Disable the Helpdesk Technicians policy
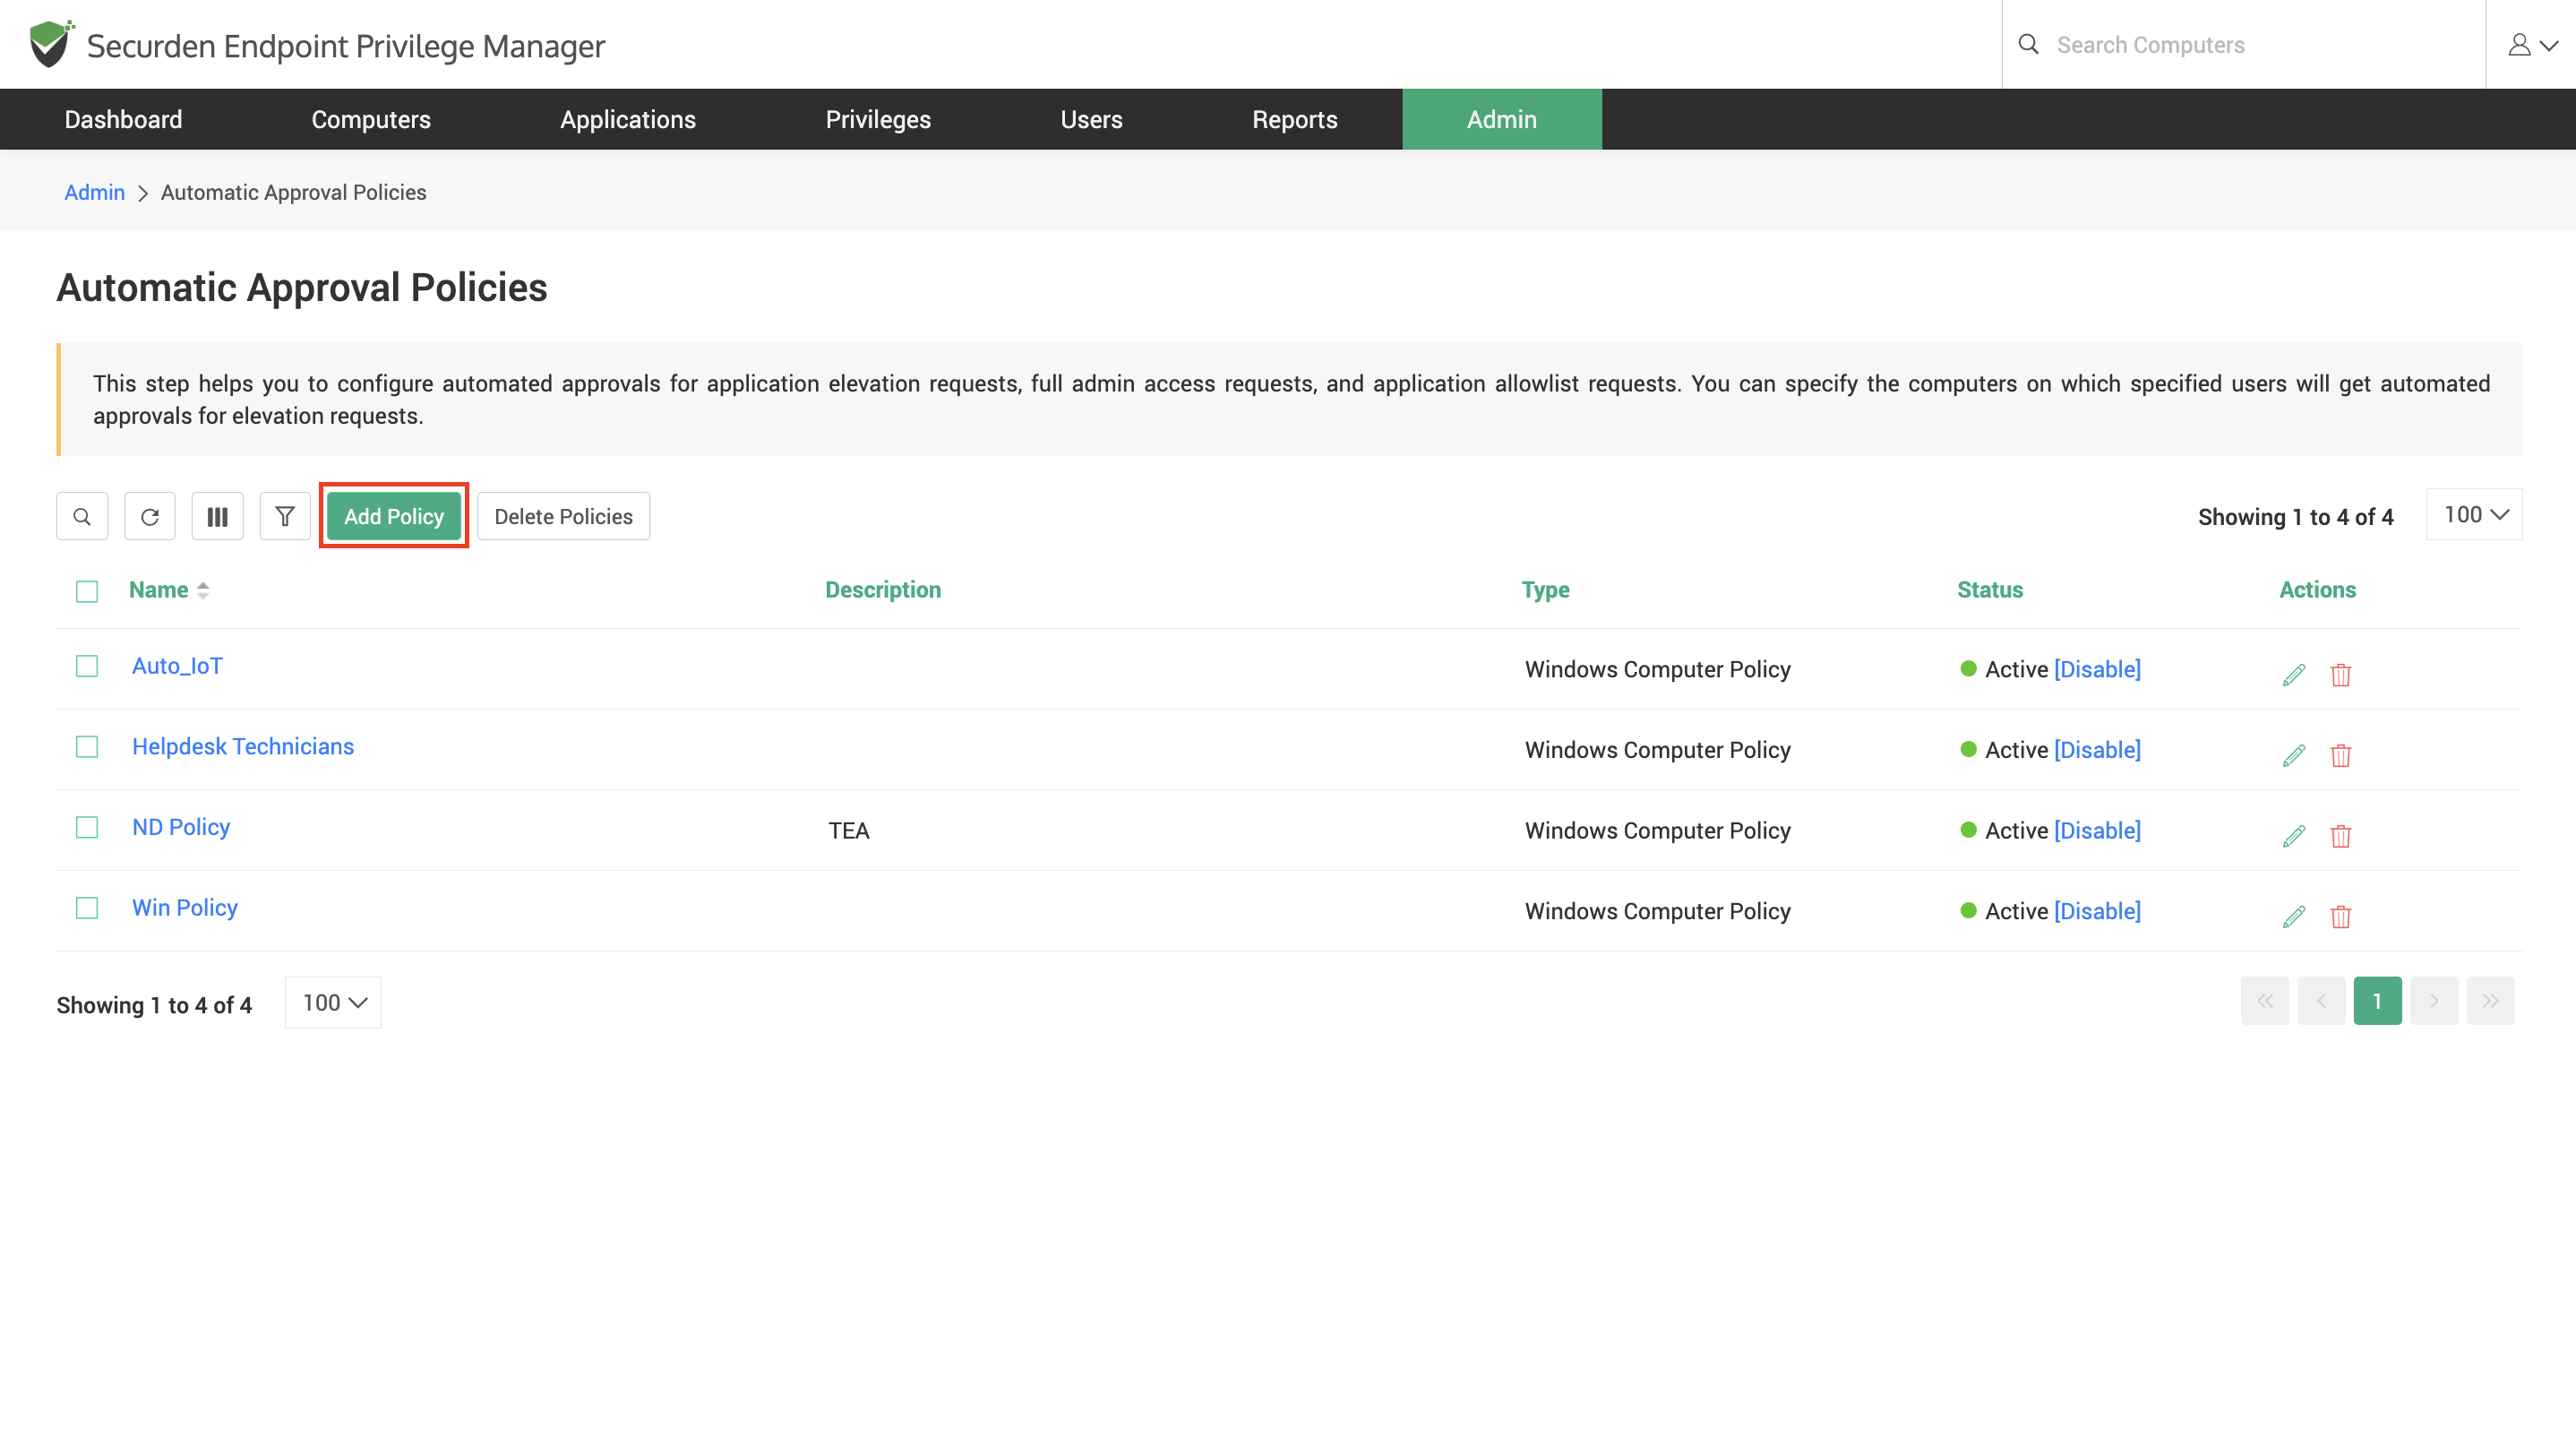This screenshot has height=1455, width=2576. pos(2097,750)
